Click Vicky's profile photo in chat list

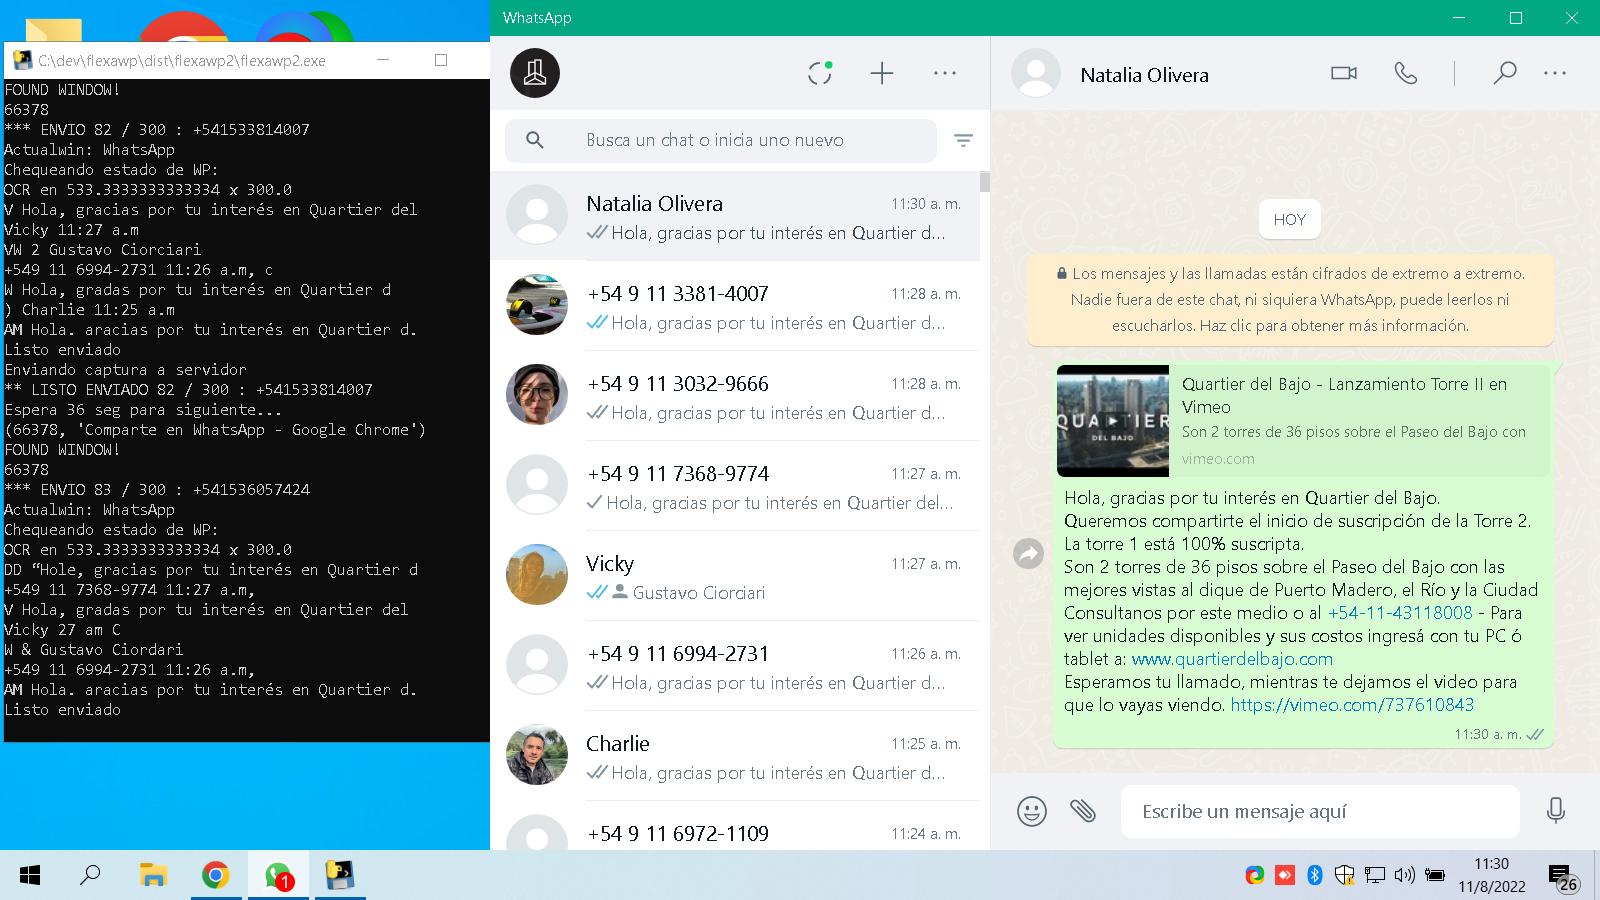pos(537,575)
